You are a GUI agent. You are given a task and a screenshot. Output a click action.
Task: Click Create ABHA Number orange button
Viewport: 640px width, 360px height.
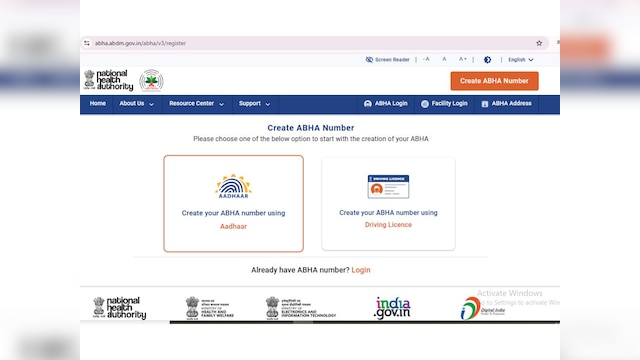click(x=494, y=81)
